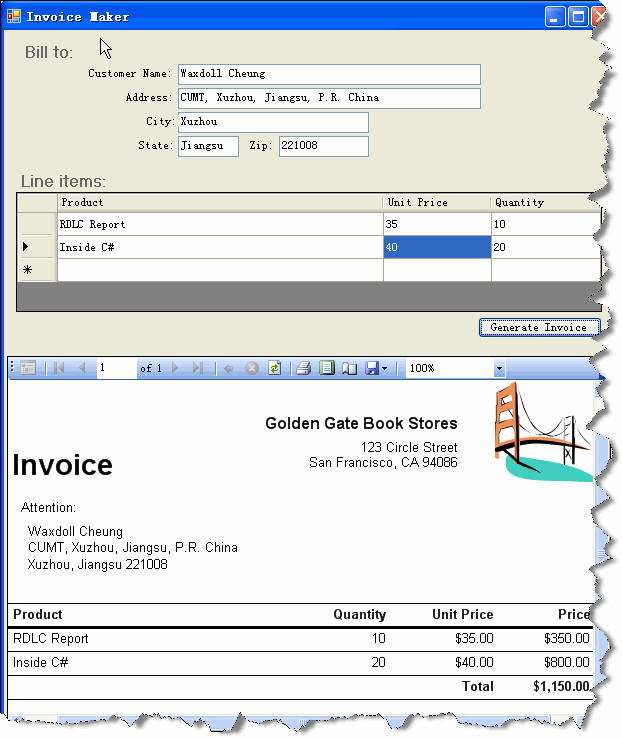Edit the City field

pyautogui.click(x=273, y=122)
